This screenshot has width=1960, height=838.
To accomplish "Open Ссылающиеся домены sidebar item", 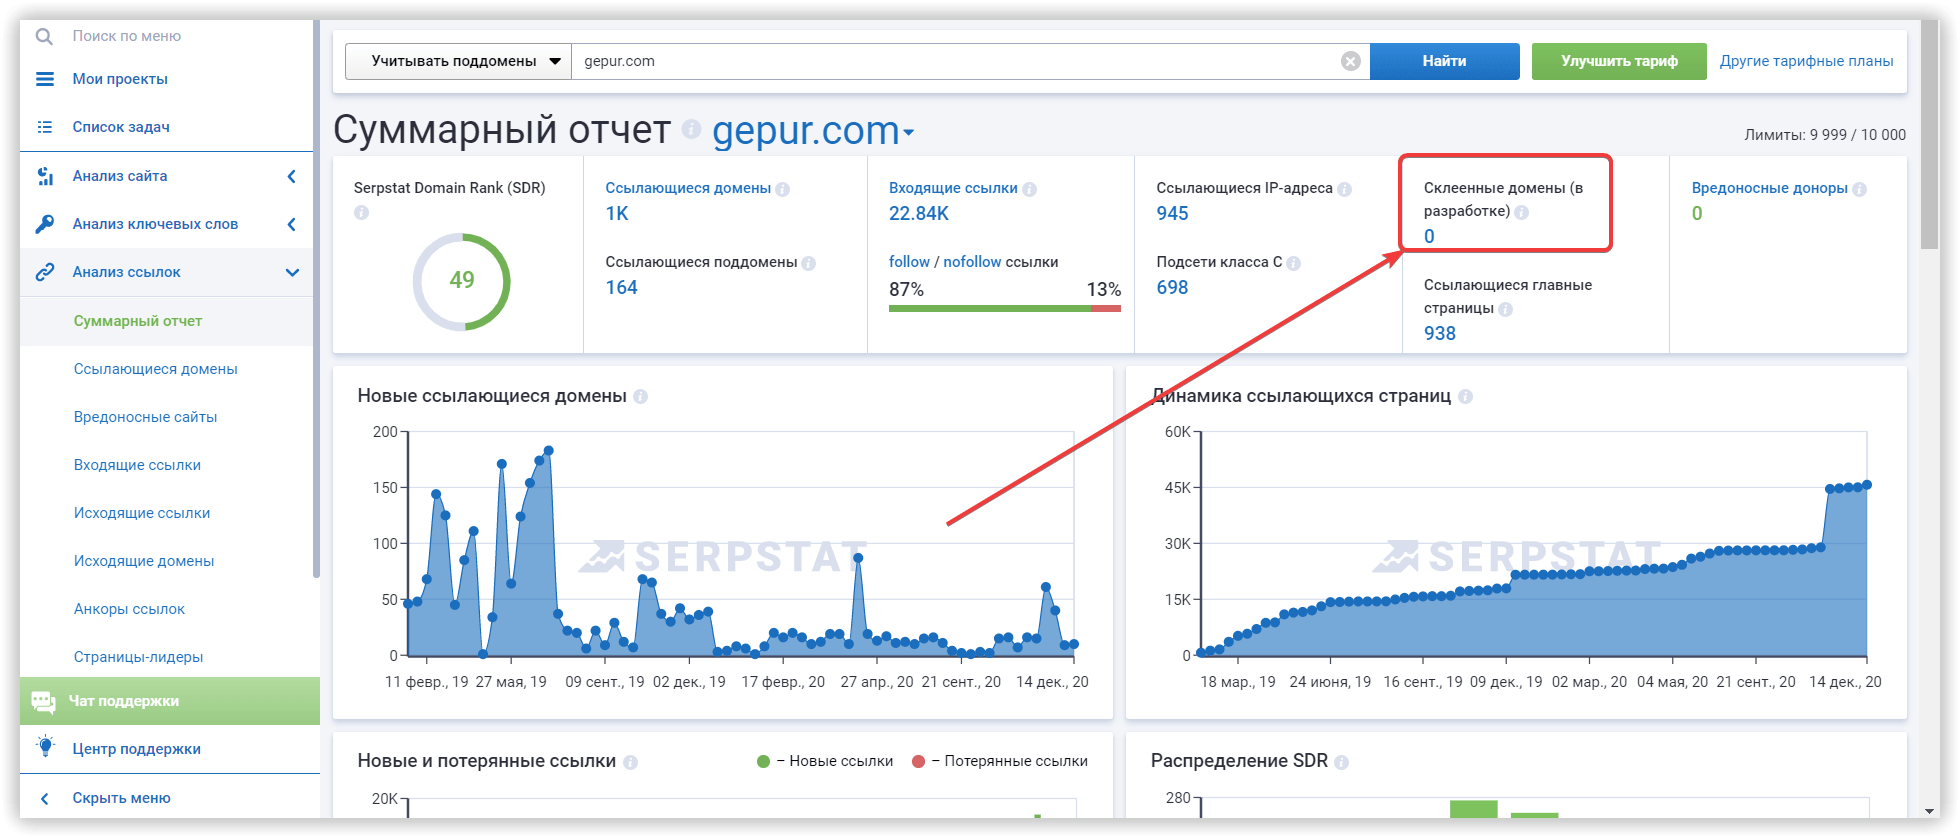I will (x=156, y=369).
